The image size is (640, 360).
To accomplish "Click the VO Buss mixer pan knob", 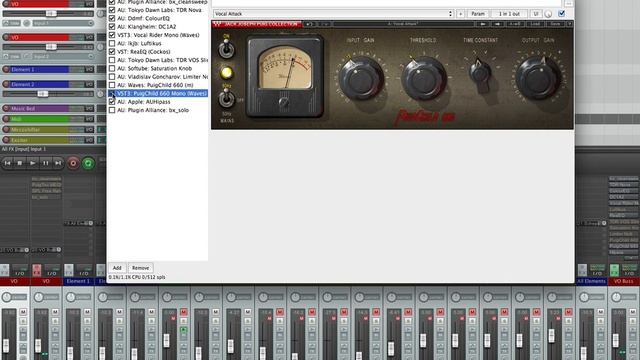I will pos(616,297).
